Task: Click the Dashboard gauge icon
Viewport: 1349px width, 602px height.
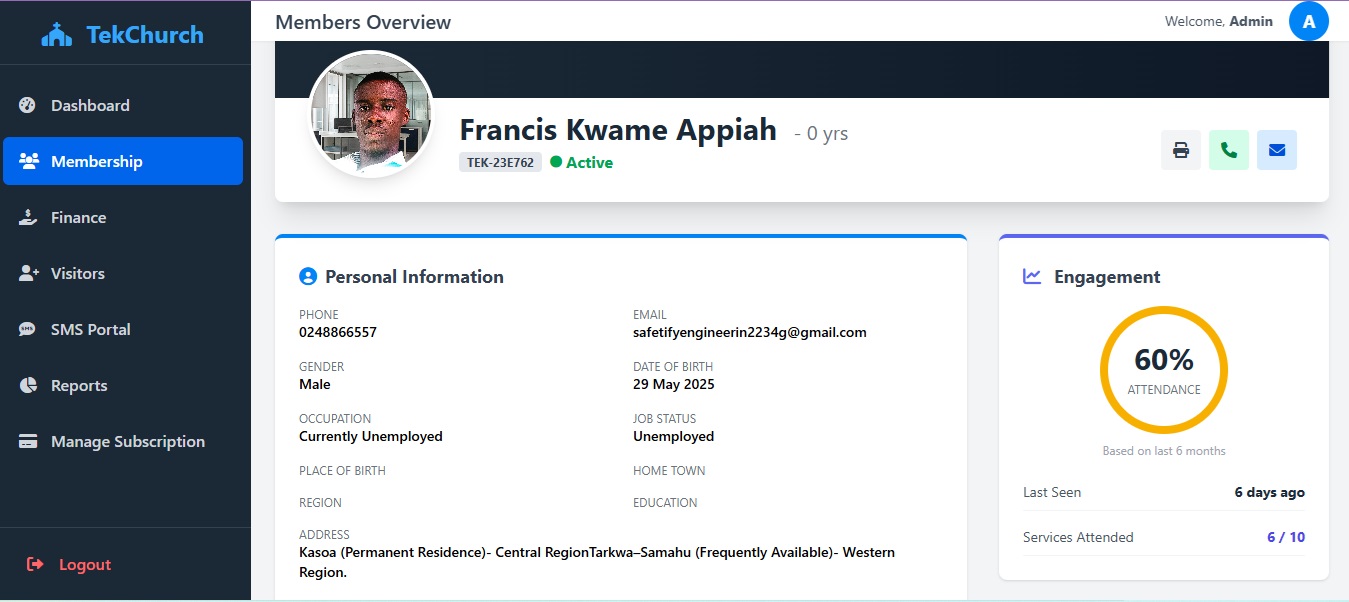Action: click(28, 105)
